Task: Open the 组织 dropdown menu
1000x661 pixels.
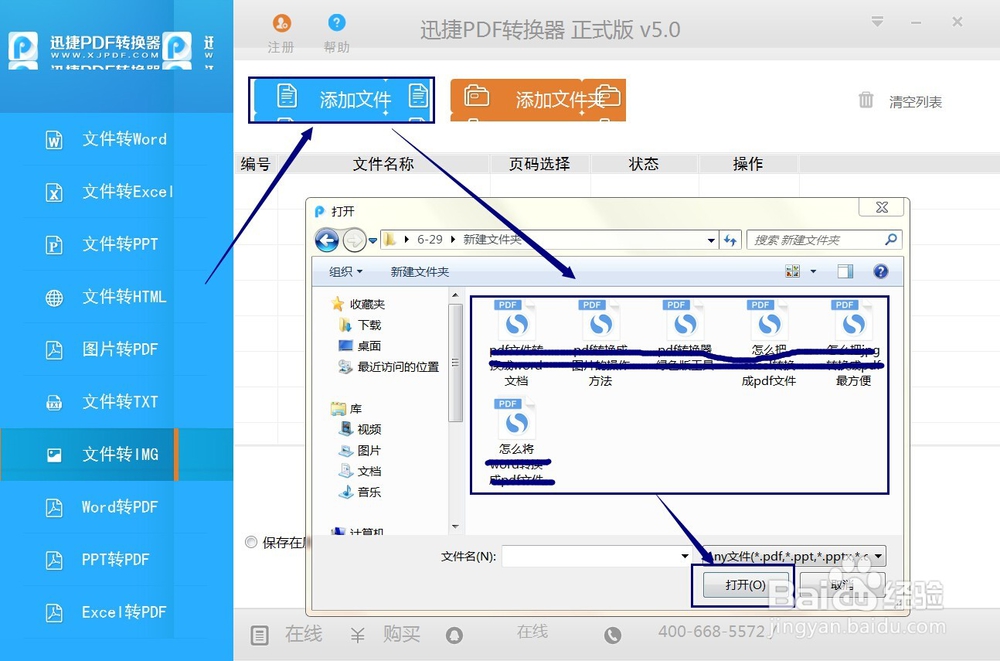Action: coord(346,272)
